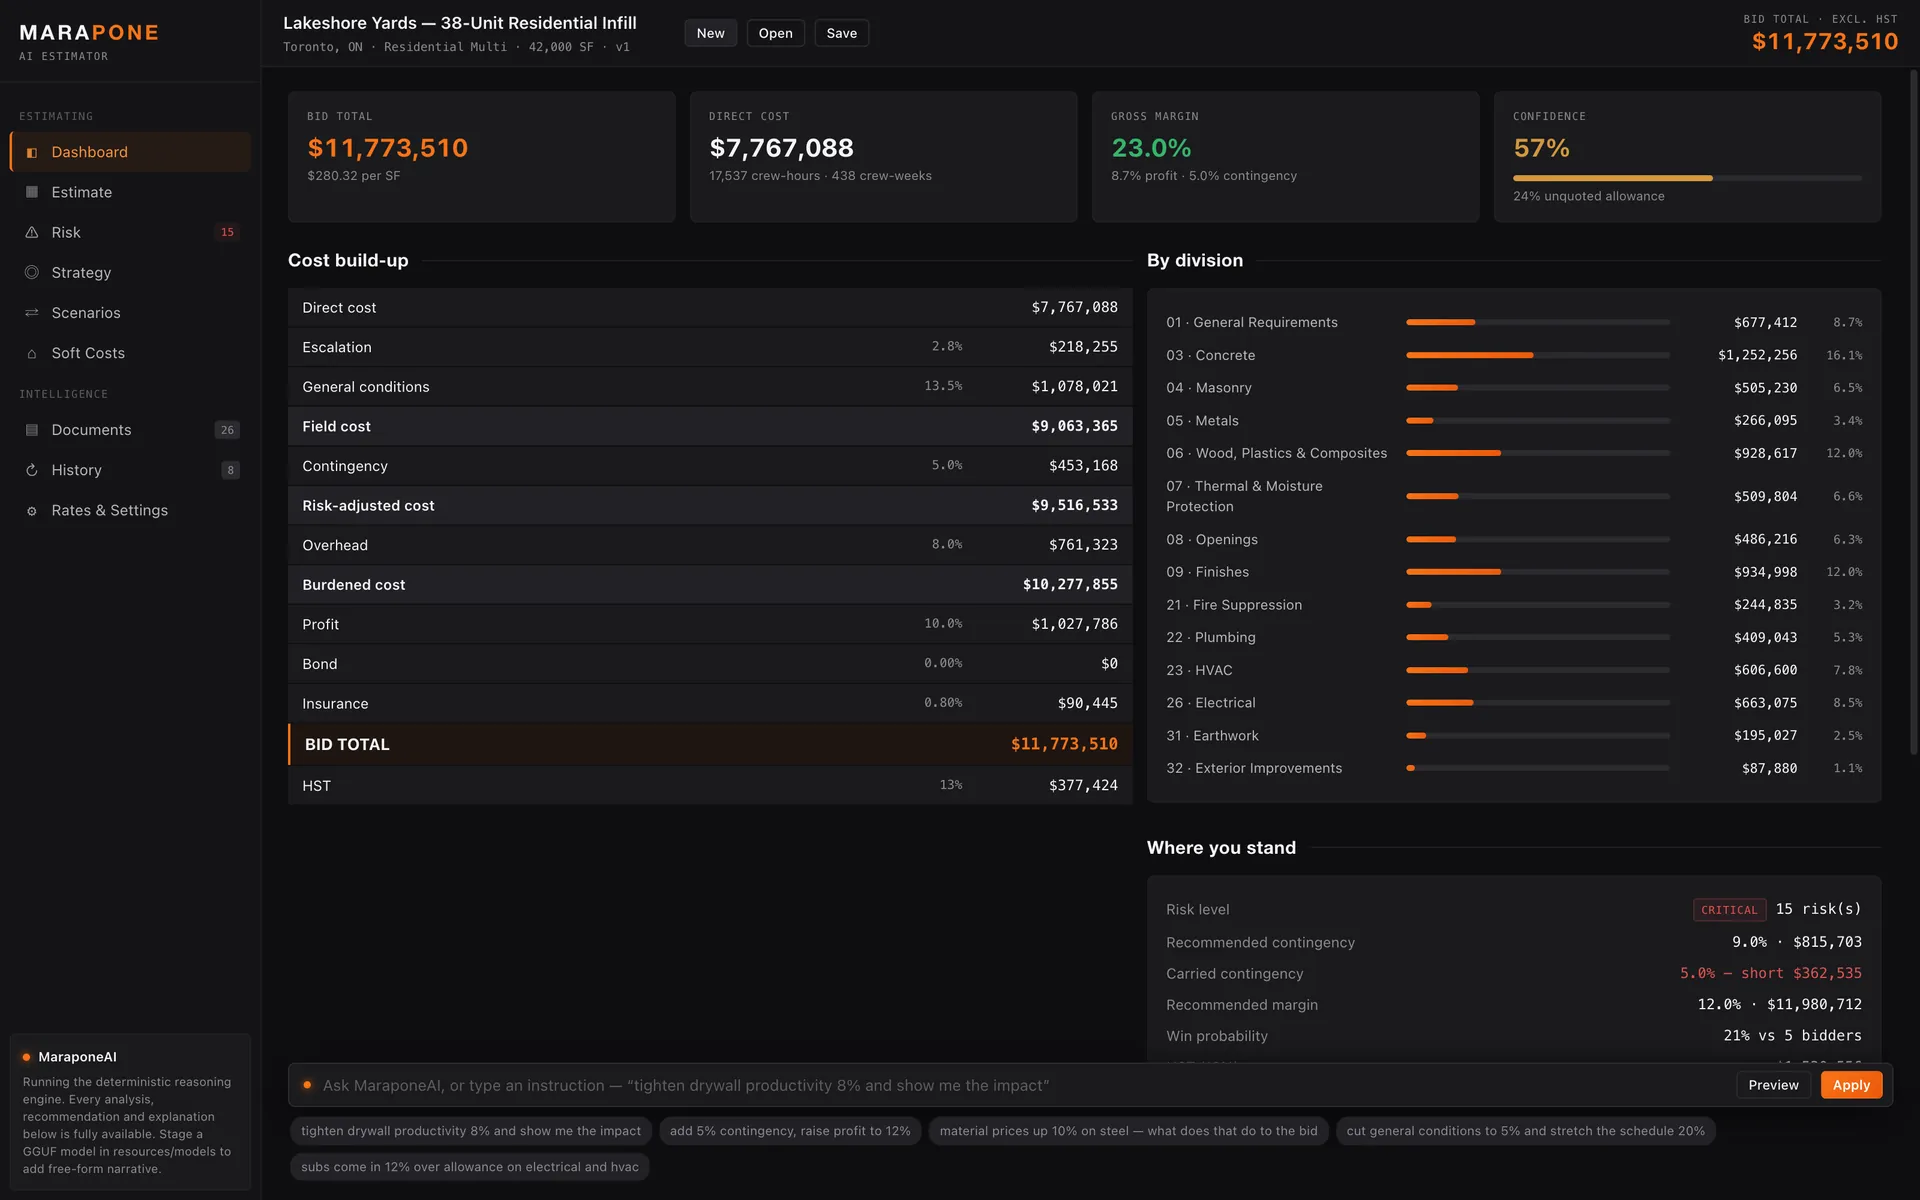Click the '26 · Electrical' division label
The height and width of the screenshot is (1200, 1920).
tap(1210, 703)
